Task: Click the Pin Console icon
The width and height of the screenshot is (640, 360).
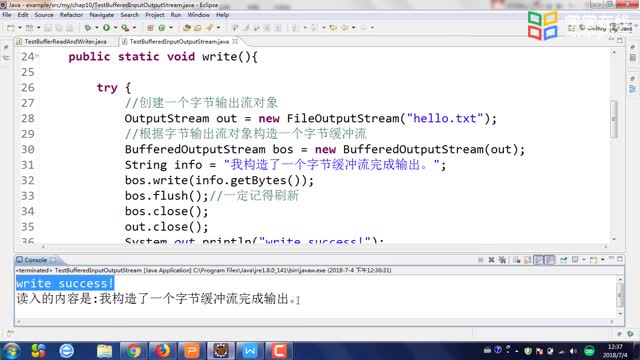Action: [x=564, y=260]
